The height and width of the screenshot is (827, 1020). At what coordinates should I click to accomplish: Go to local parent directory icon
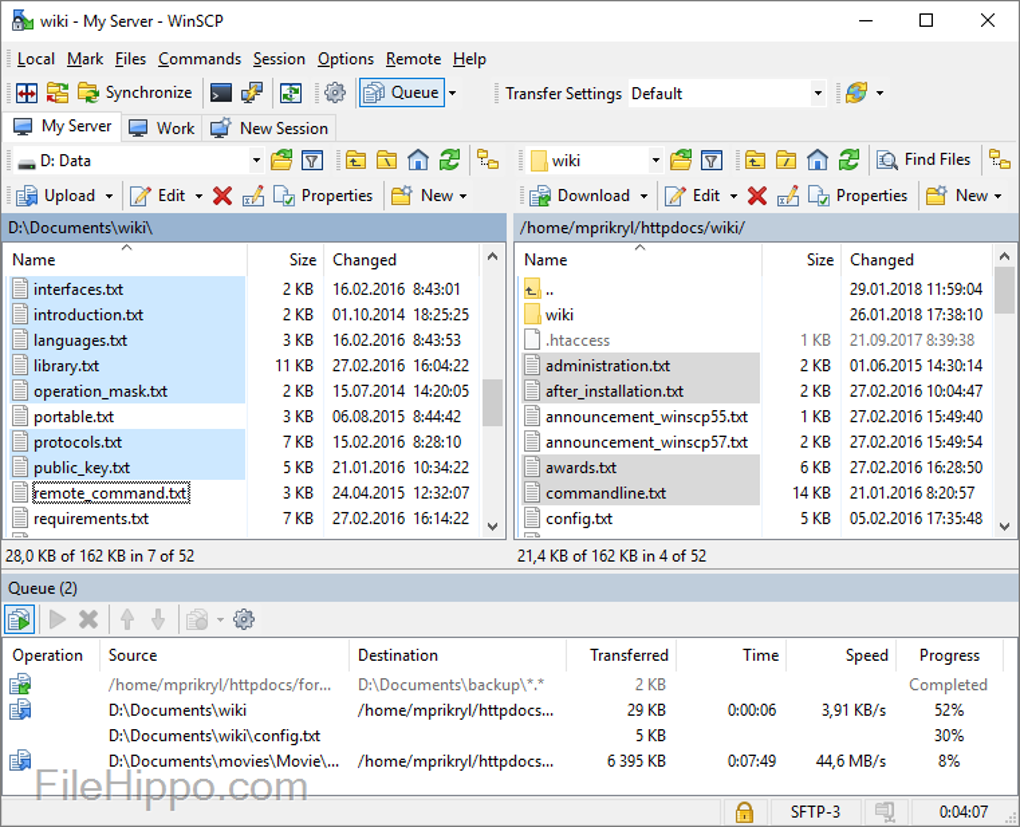click(355, 160)
